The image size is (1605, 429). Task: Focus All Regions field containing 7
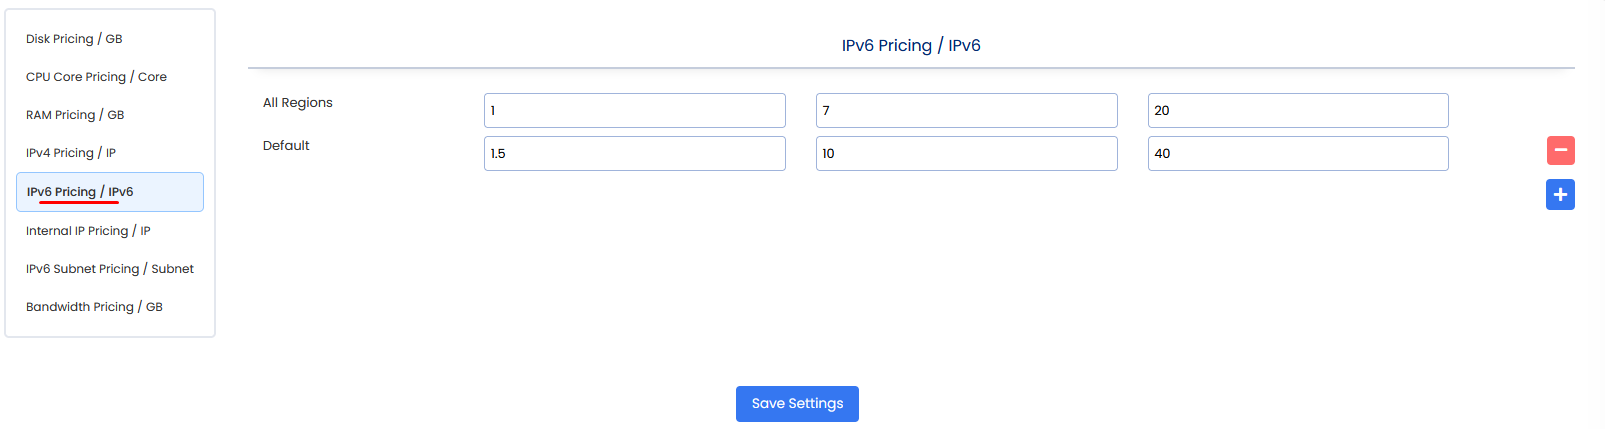(966, 110)
